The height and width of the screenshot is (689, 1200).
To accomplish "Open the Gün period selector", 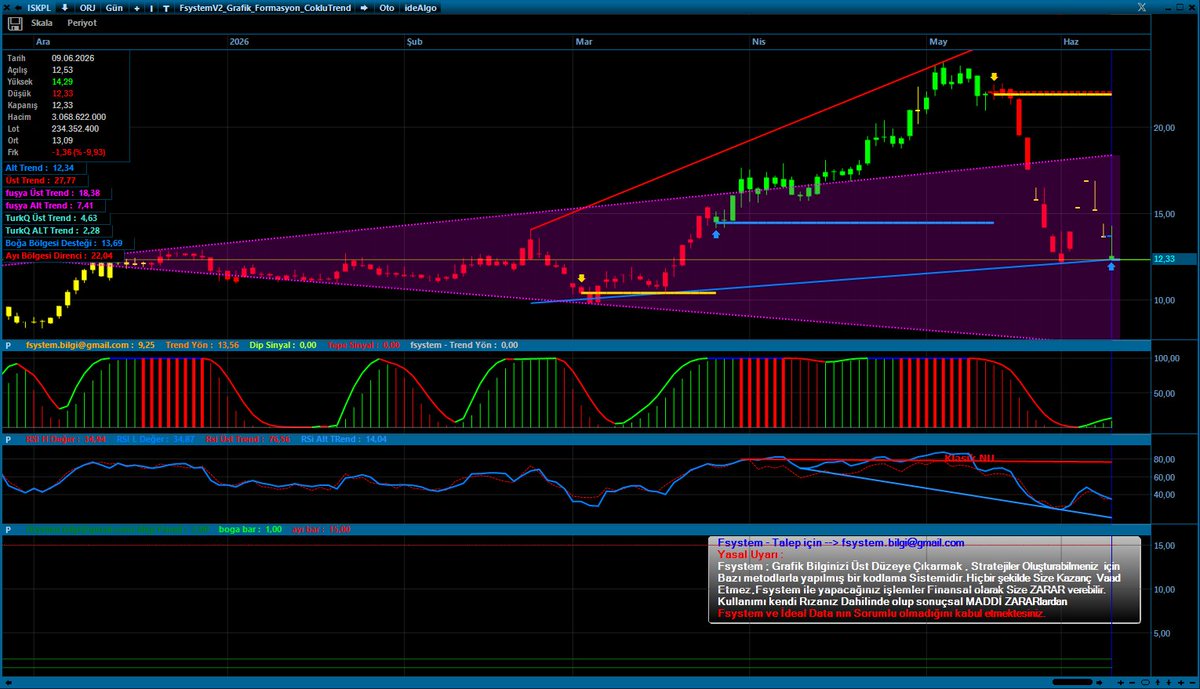I will pyautogui.click(x=114, y=8).
